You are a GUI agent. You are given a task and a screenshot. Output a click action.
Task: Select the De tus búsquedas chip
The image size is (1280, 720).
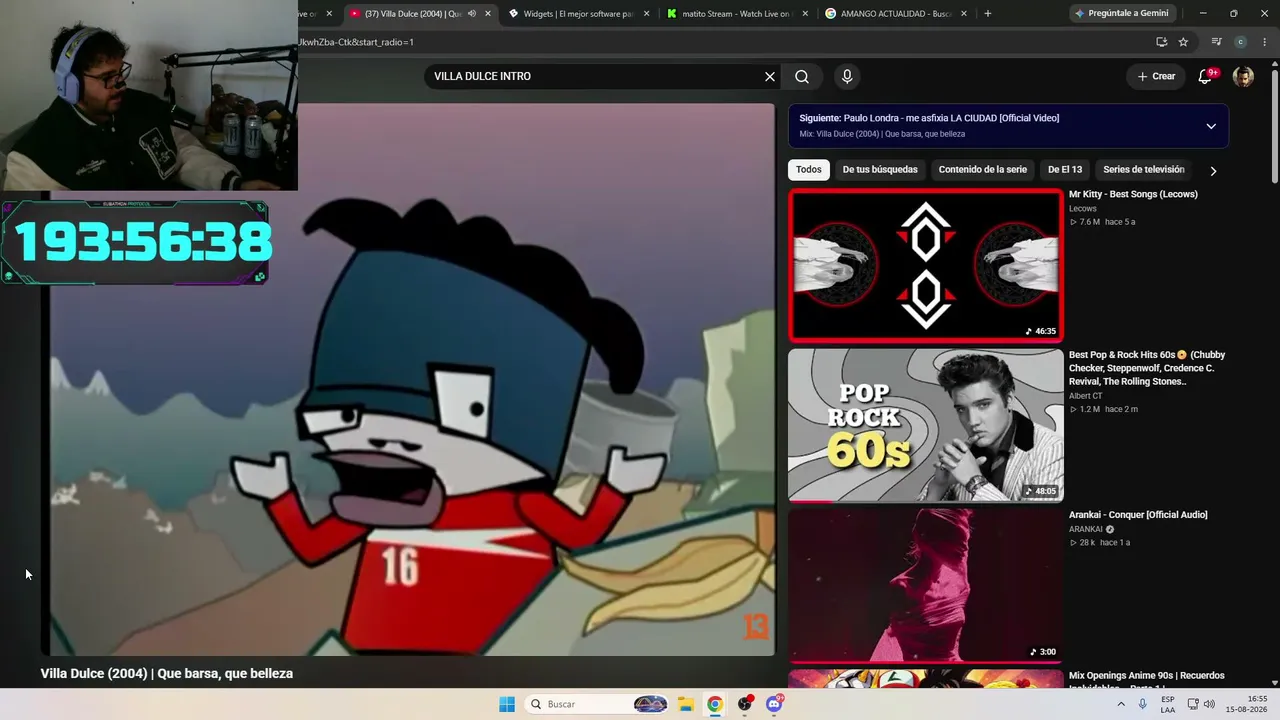880,170
